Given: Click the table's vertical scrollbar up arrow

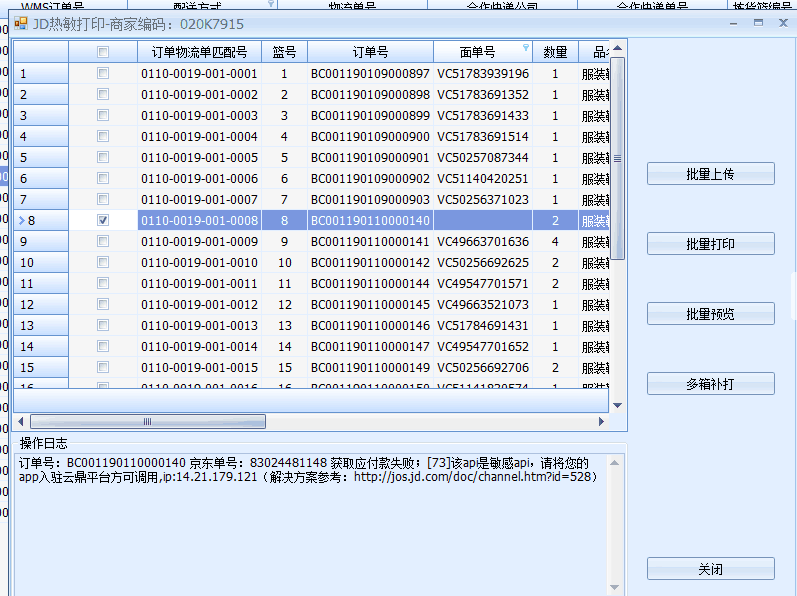Looking at the screenshot, I should tap(618, 48).
